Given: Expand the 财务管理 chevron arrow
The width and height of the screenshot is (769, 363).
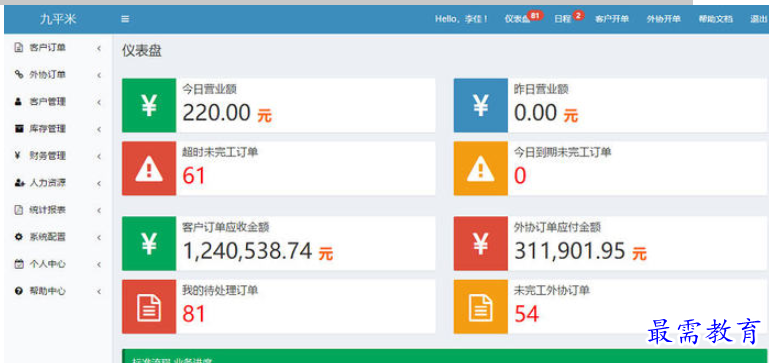Looking at the screenshot, I should 99,156.
